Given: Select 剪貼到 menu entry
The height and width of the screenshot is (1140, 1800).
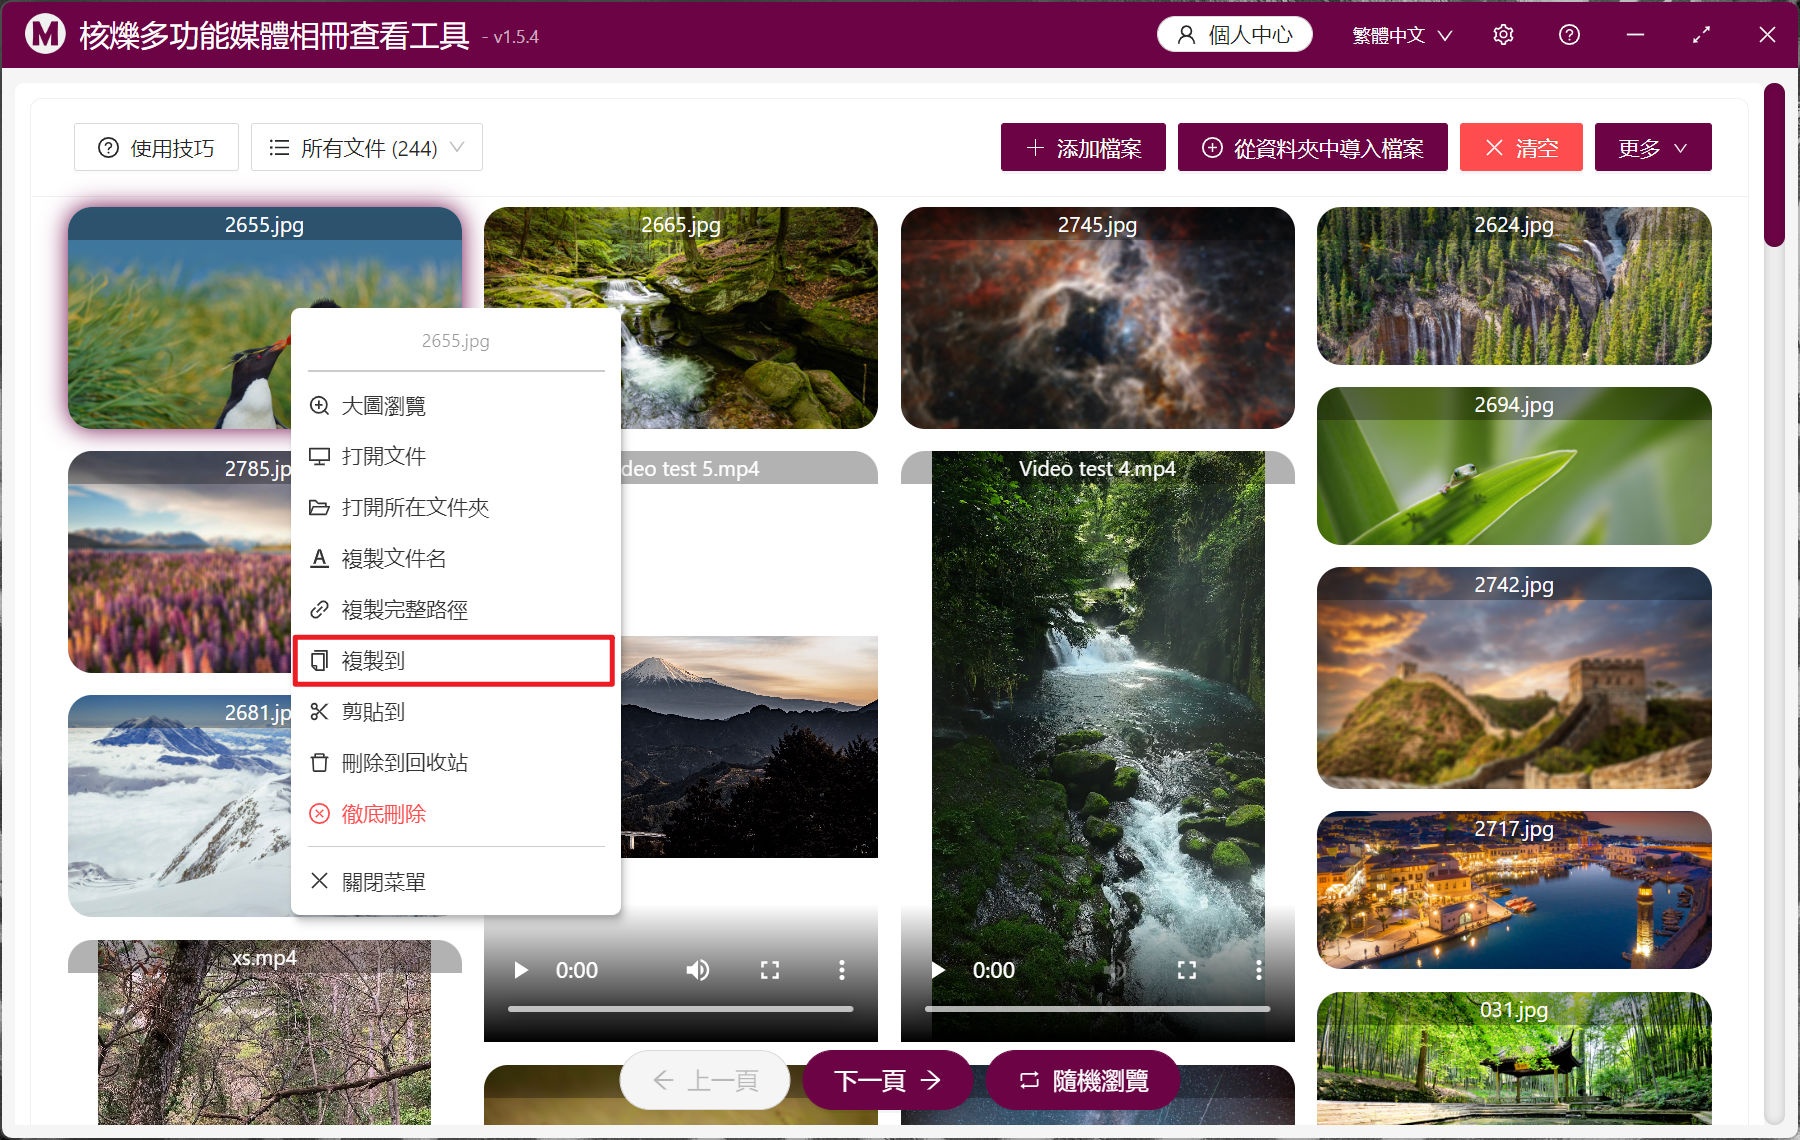Looking at the screenshot, I should click(455, 711).
